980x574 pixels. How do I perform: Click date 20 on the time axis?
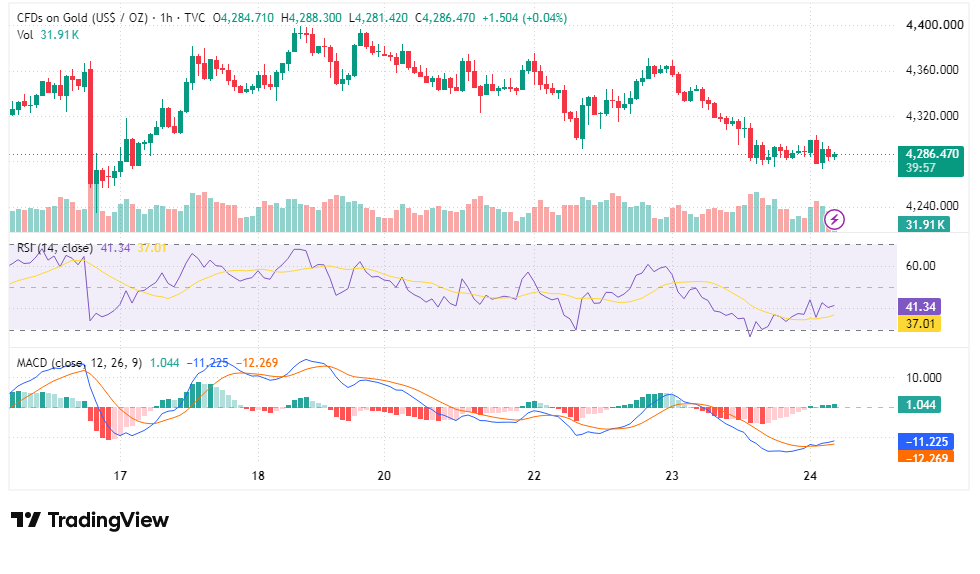point(384,476)
